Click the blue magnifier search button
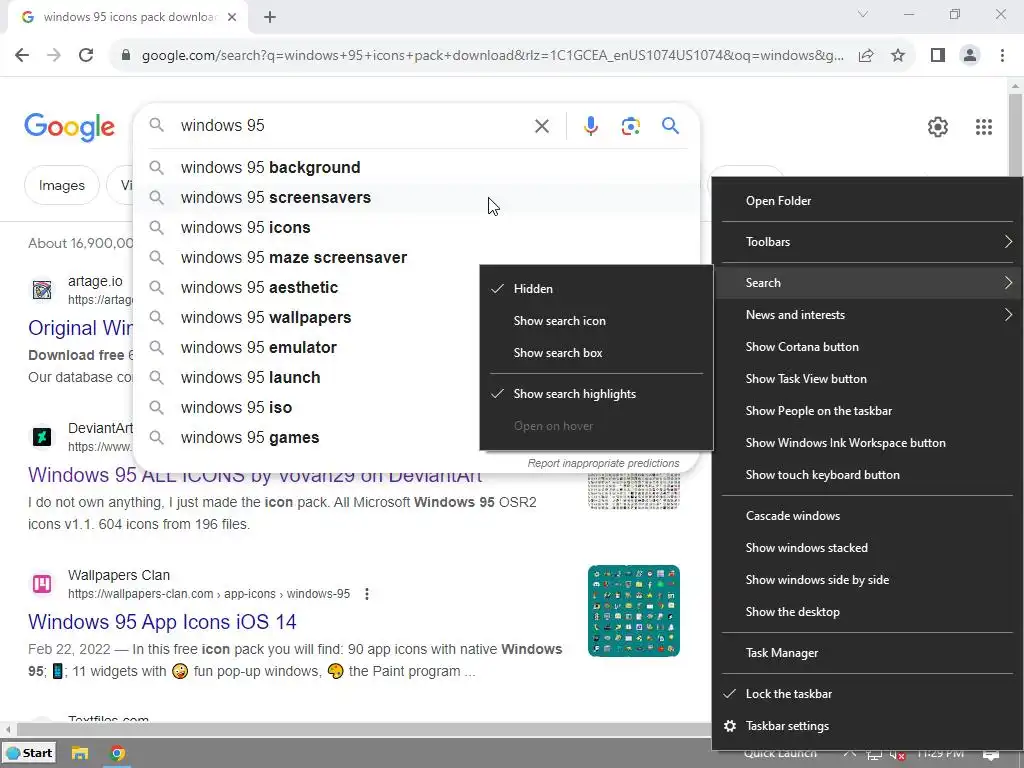Image resolution: width=1024 pixels, height=768 pixels. pos(670,125)
